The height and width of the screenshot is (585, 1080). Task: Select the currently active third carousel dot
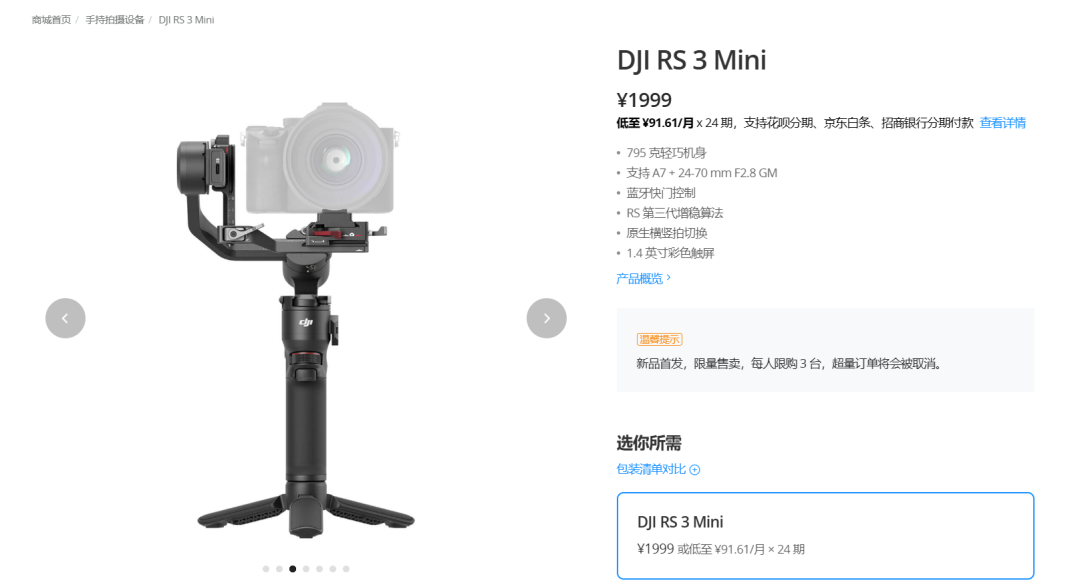(293, 569)
